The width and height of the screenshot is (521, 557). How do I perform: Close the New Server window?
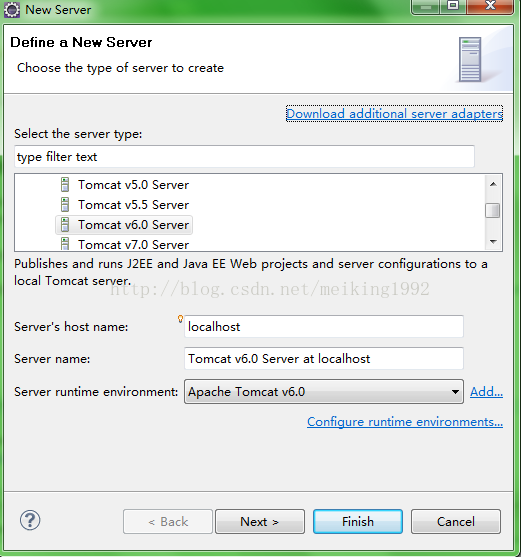(x=490, y=6)
